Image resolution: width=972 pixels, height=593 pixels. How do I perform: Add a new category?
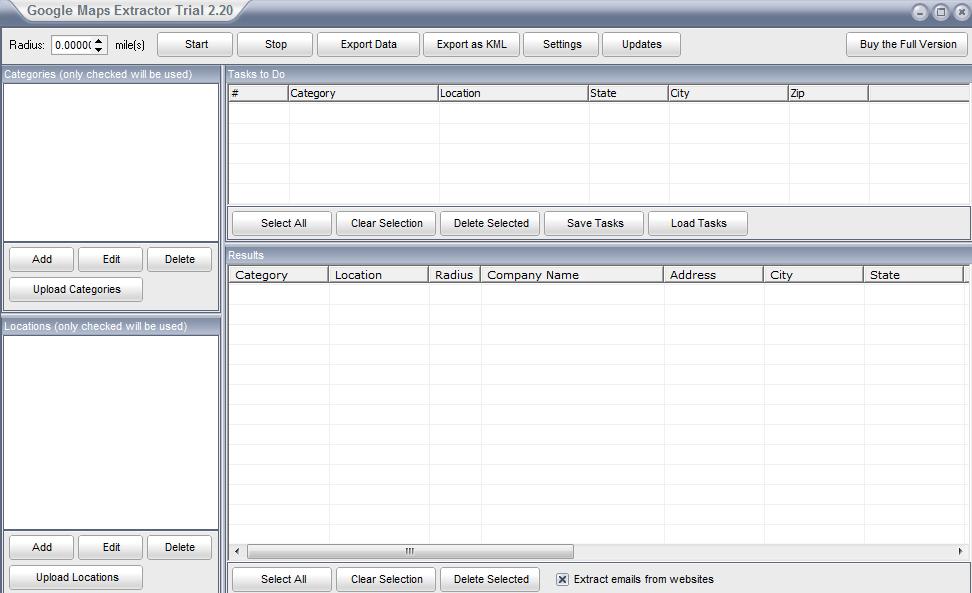[42, 259]
